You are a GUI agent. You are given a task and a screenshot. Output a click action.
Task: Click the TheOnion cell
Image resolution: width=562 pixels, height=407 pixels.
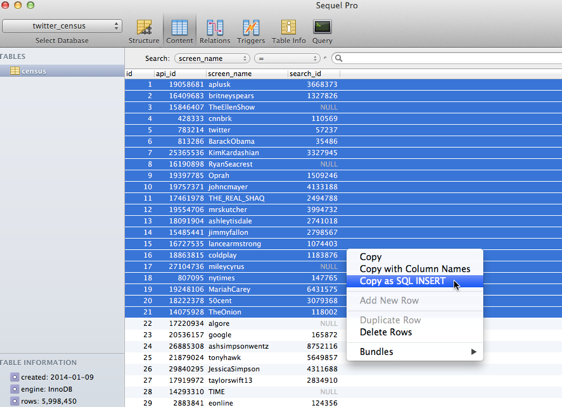click(225, 312)
